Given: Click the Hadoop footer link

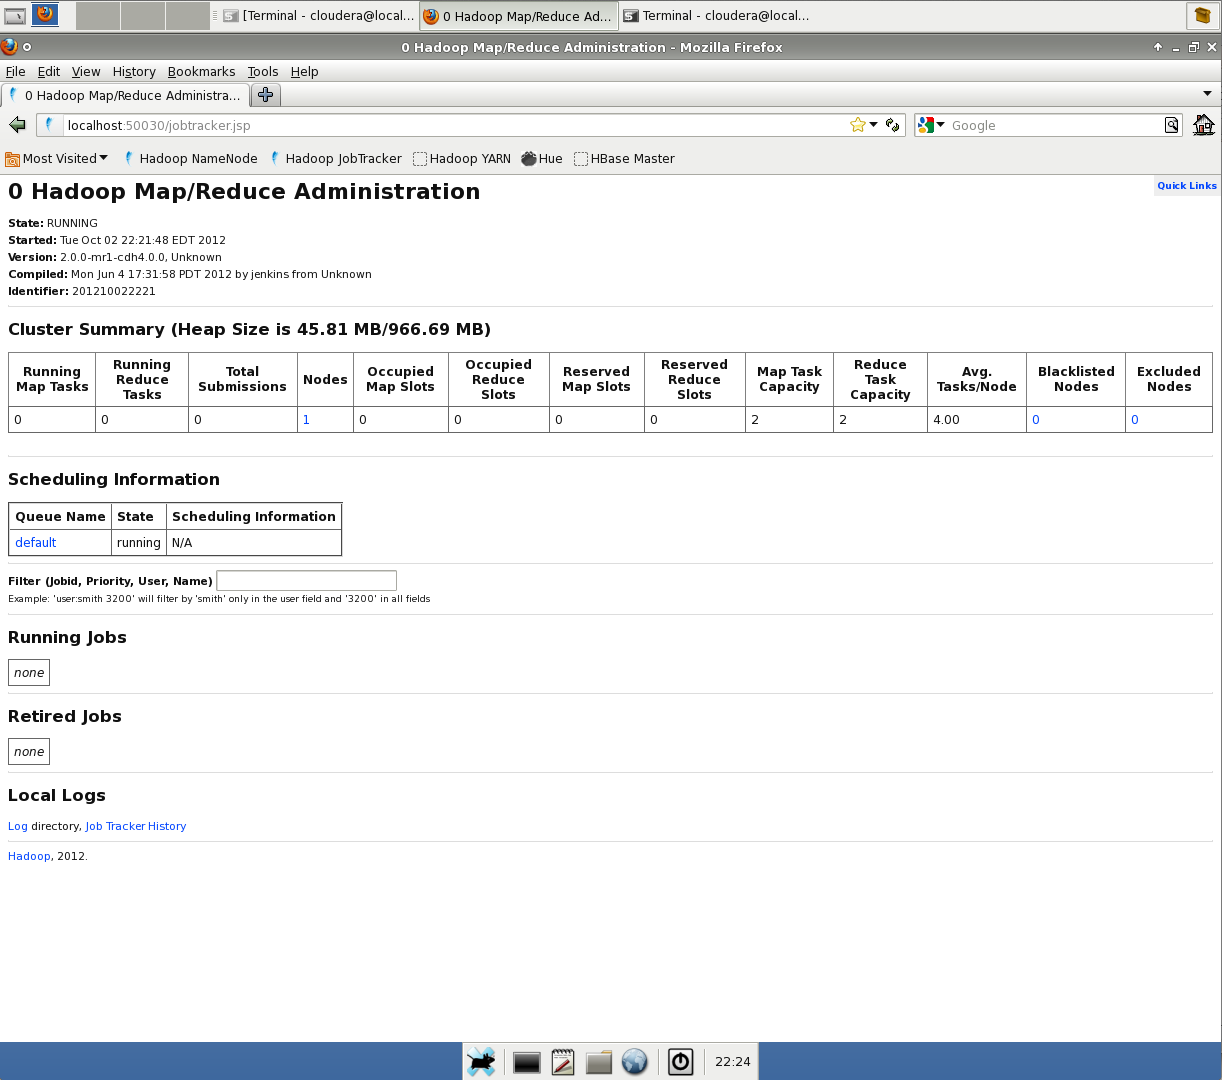Looking at the screenshot, I should [x=29, y=856].
